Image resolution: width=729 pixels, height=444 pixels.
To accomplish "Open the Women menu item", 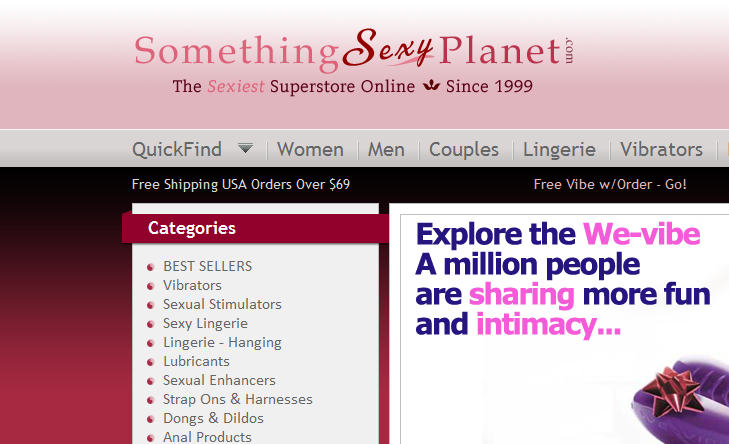I will point(310,149).
